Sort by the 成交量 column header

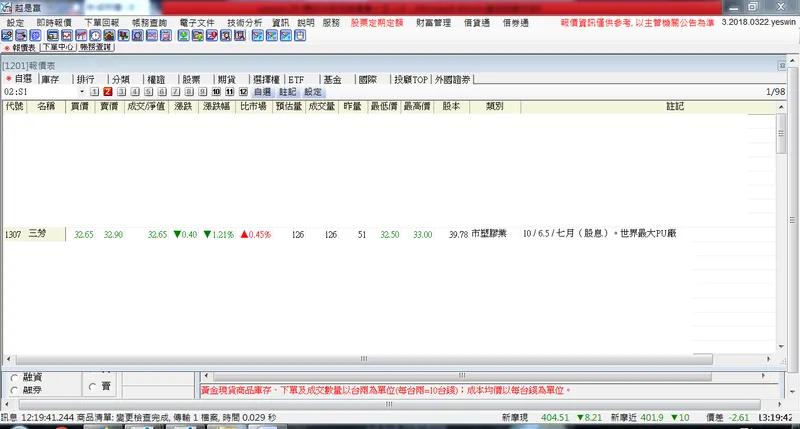click(x=321, y=107)
